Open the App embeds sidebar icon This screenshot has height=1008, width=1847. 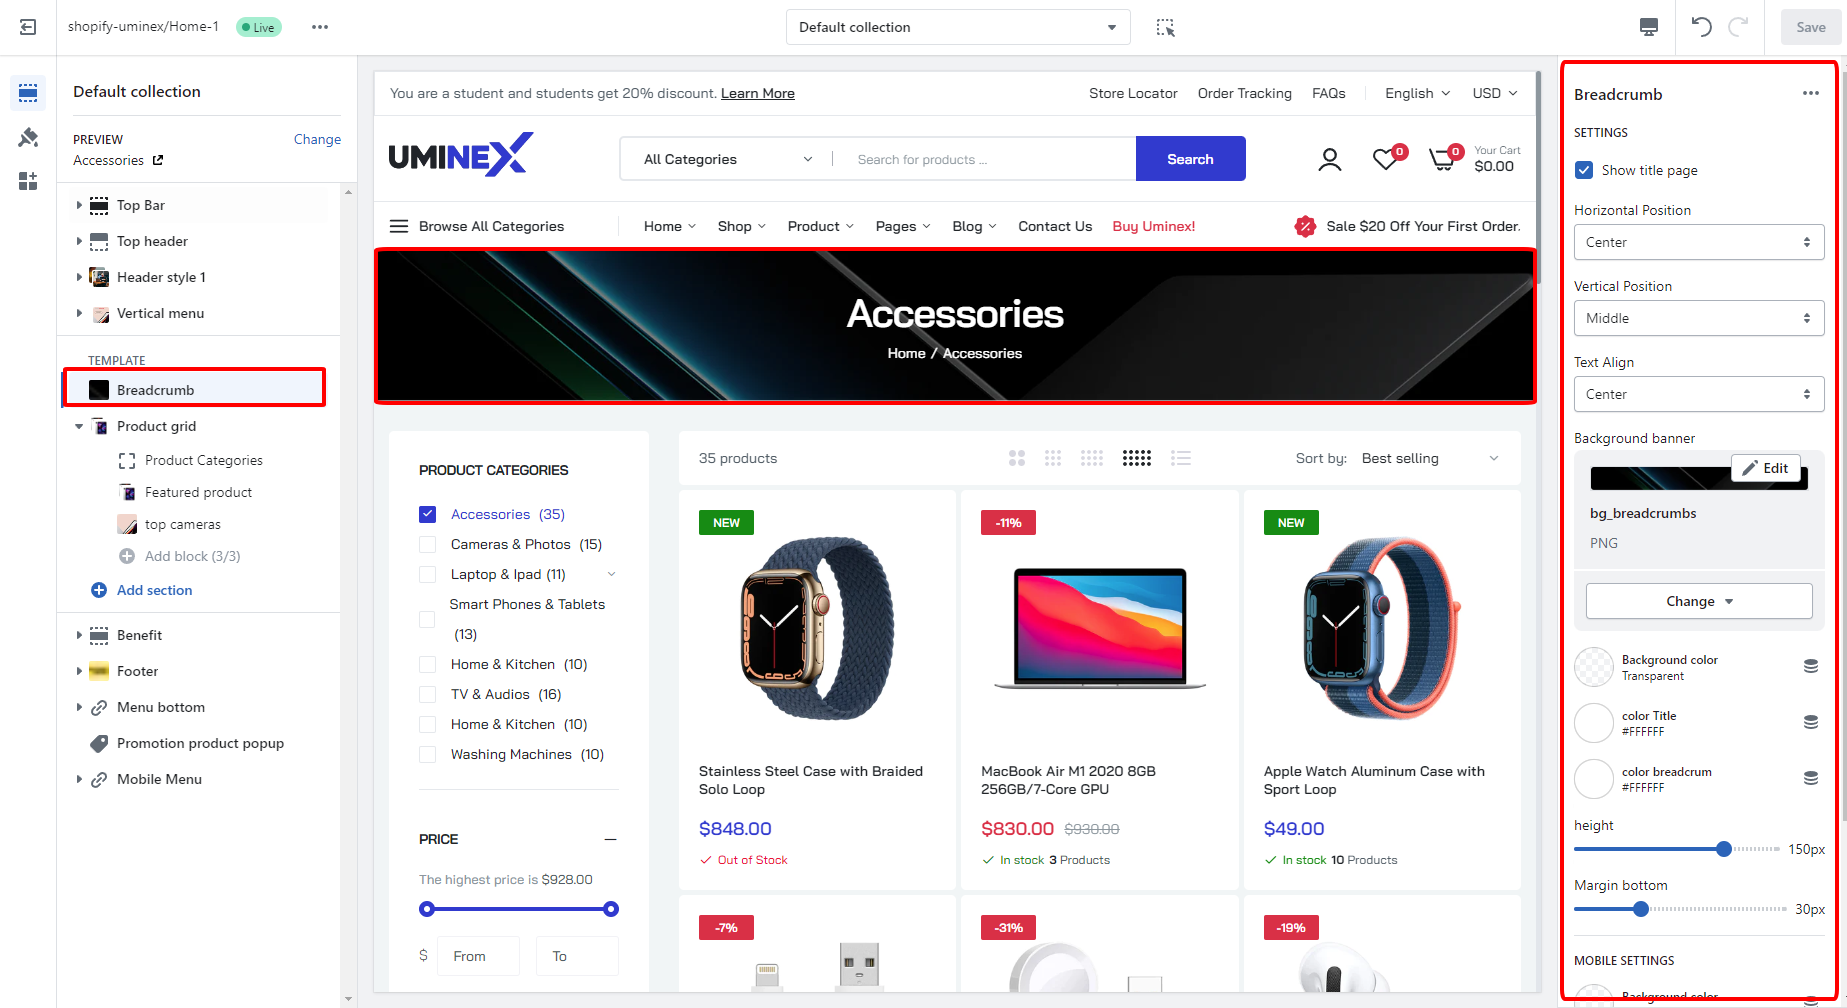28,181
